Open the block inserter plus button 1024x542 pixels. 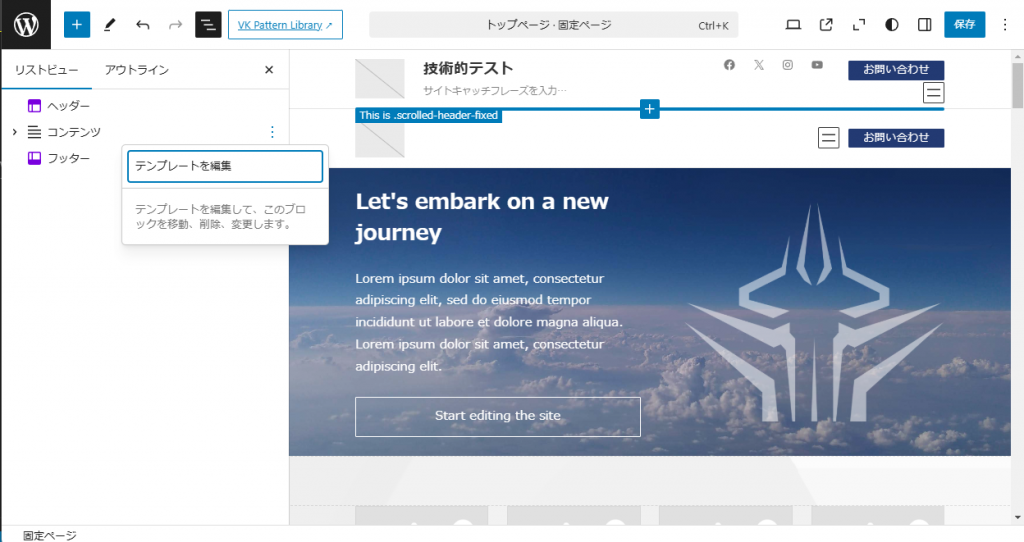77,24
